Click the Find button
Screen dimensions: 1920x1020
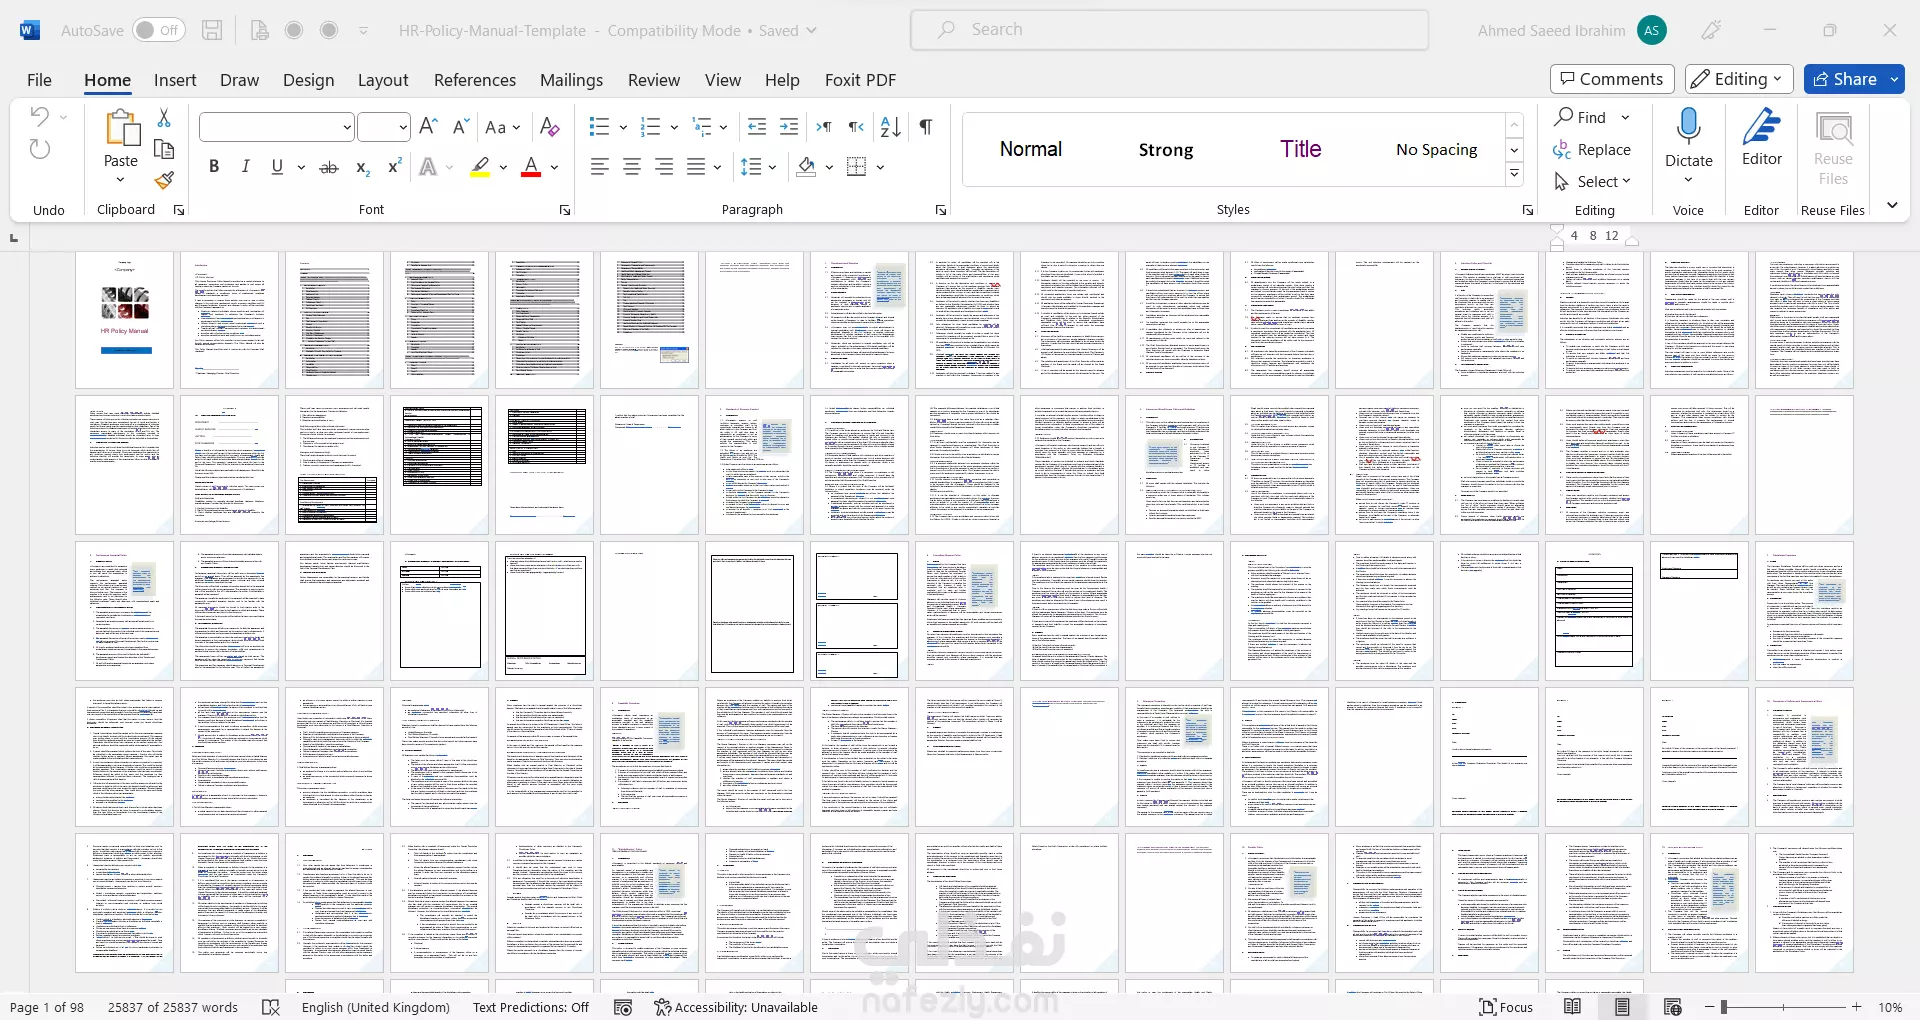pyautogui.click(x=1580, y=117)
